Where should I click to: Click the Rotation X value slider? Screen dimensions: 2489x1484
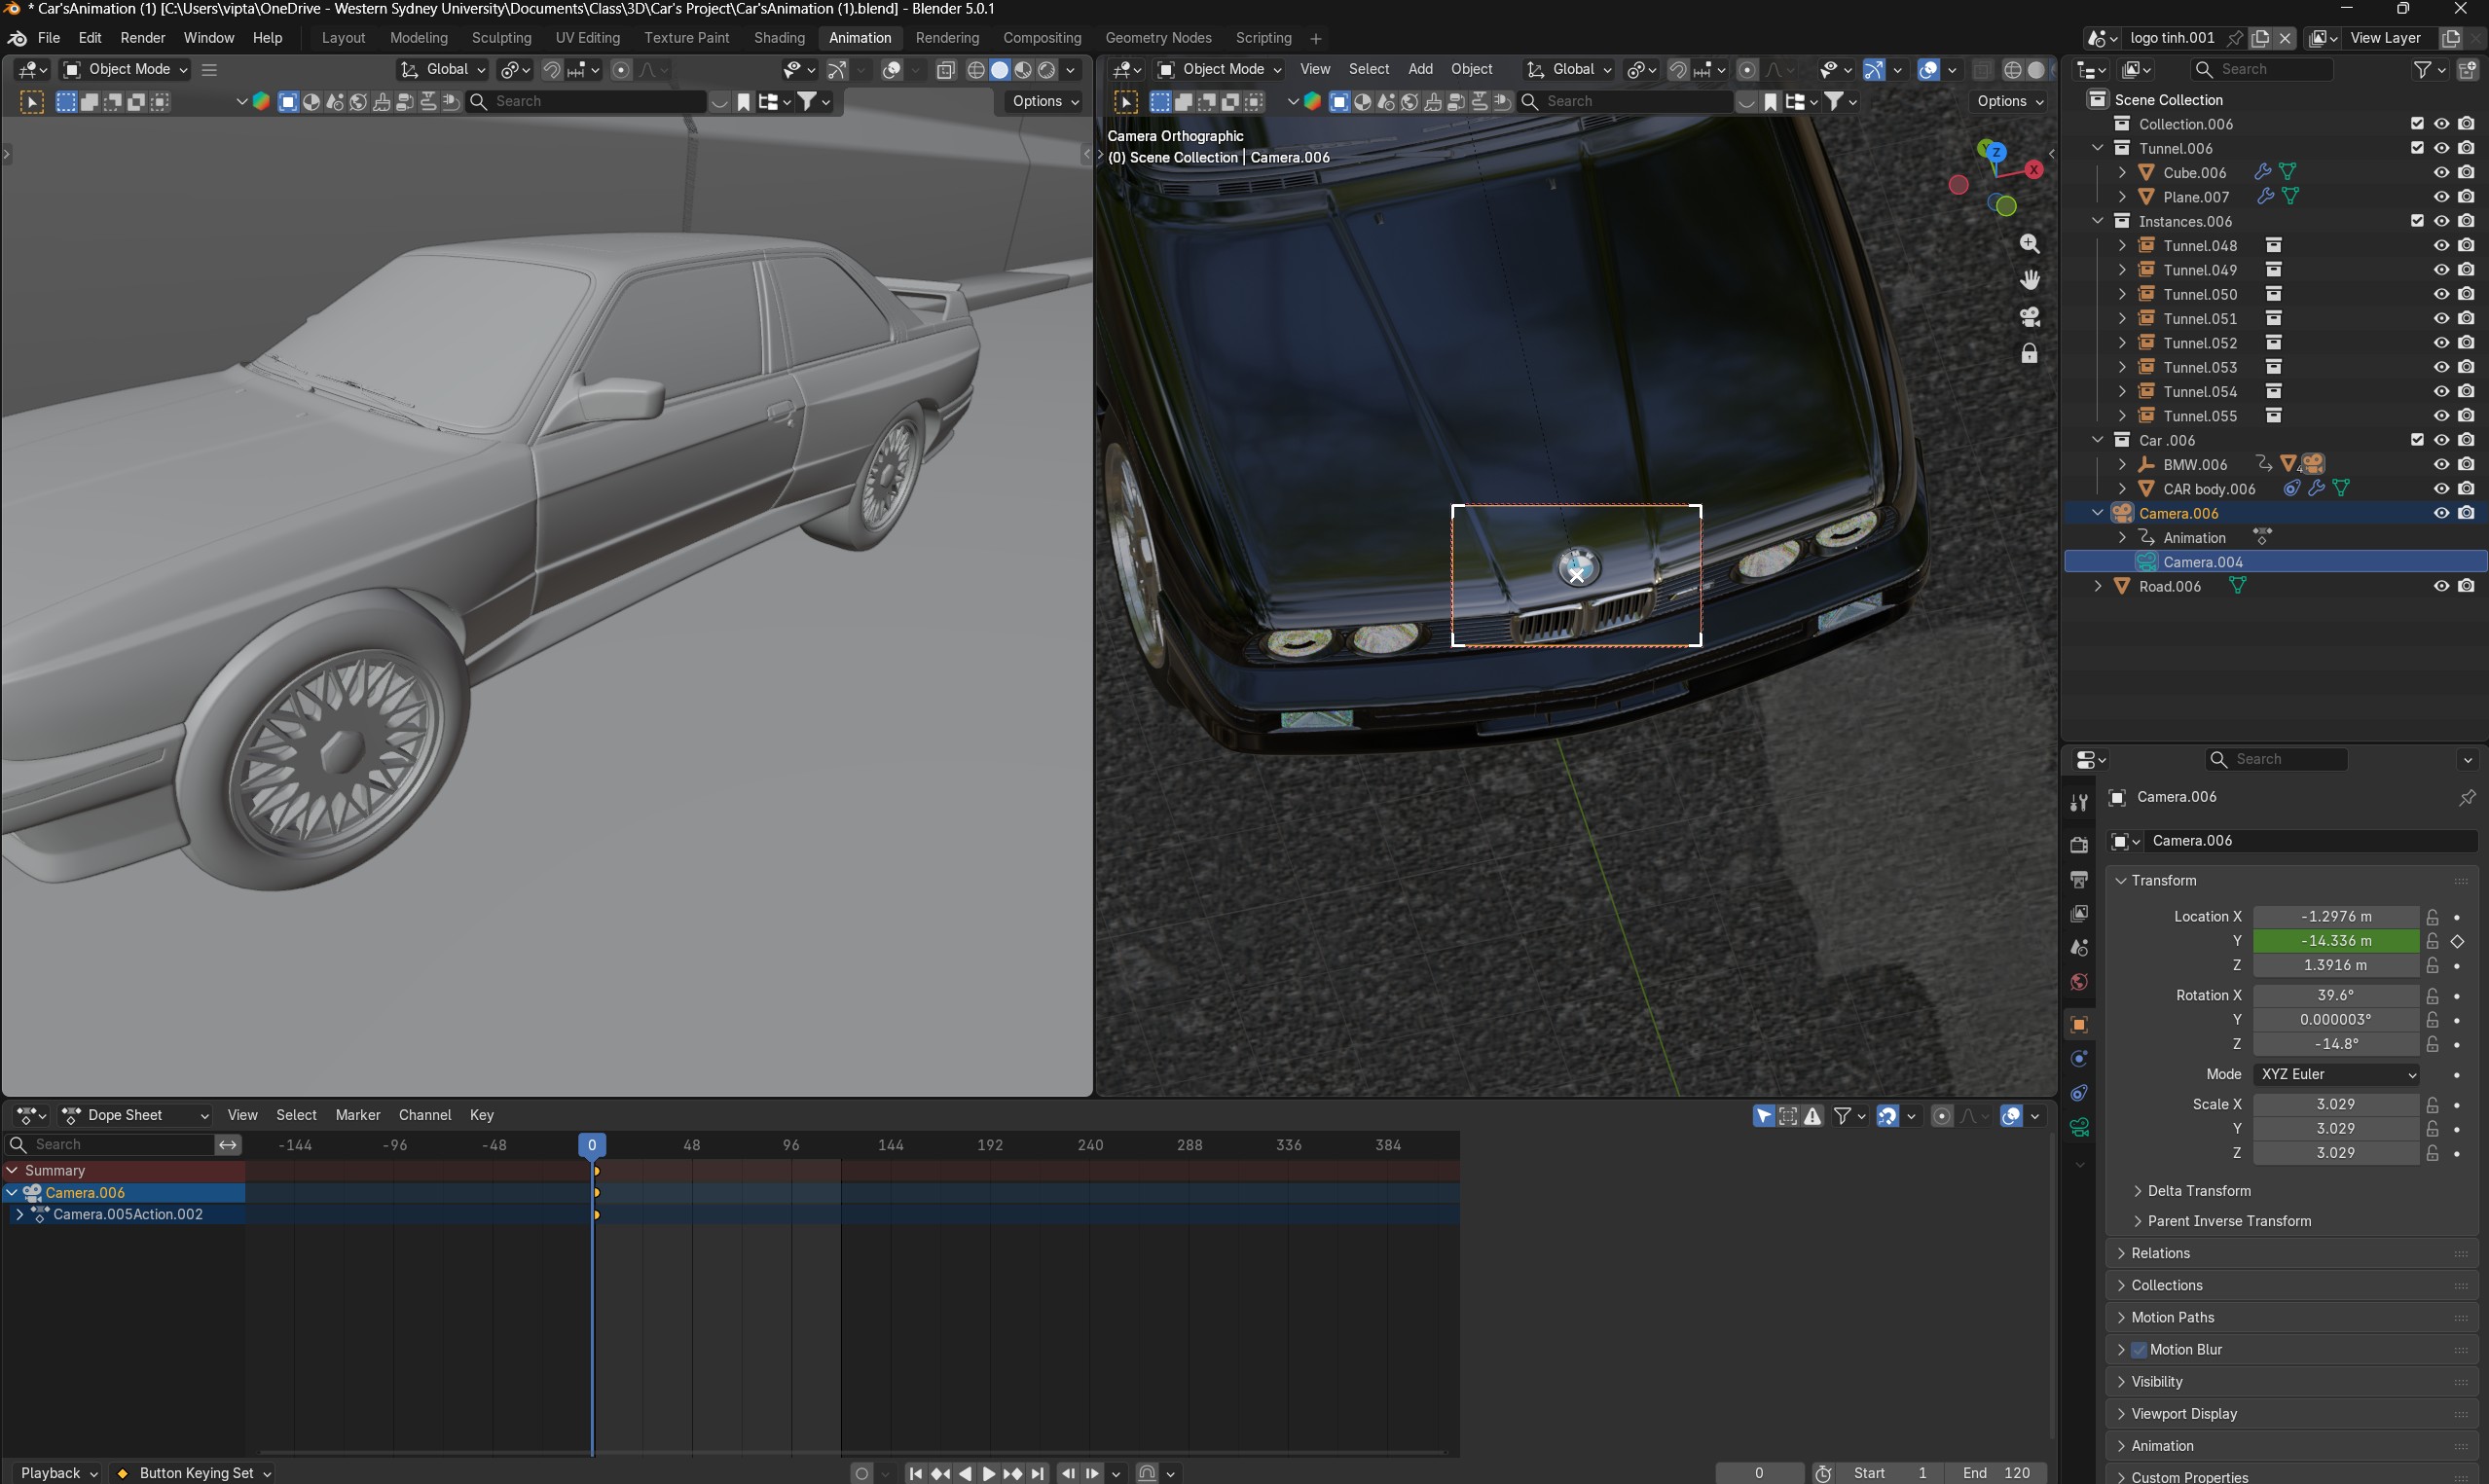click(2336, 996)
